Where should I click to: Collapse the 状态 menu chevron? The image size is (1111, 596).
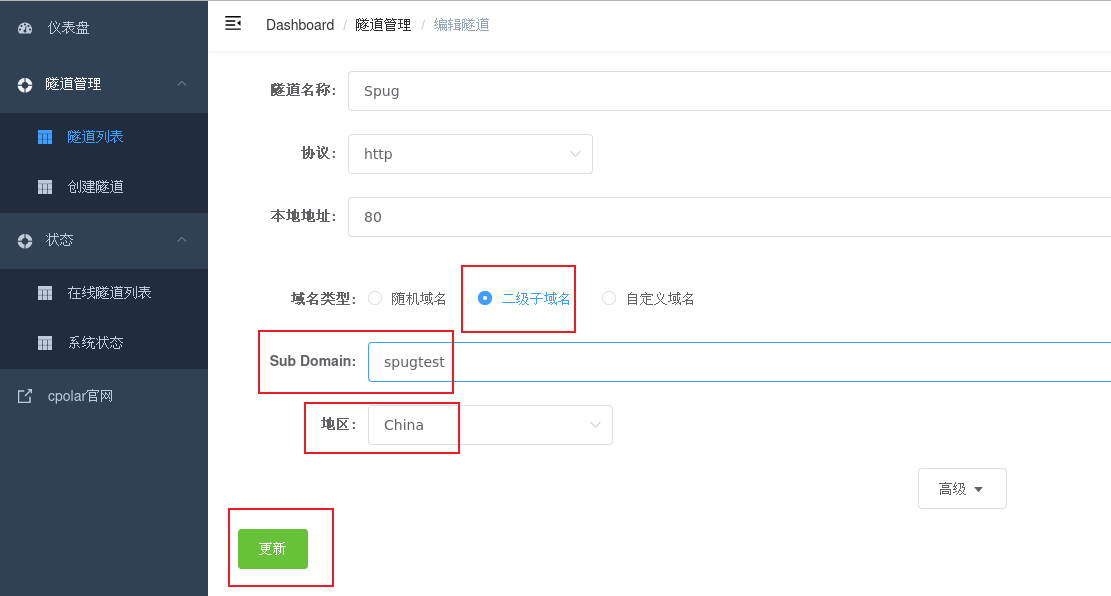tap(182, 240)
